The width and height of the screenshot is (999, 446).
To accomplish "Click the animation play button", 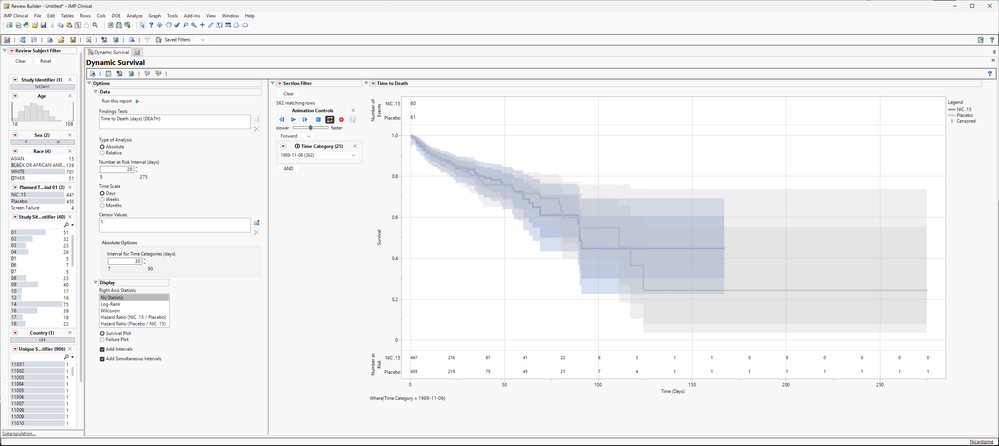I will point(294,119).
